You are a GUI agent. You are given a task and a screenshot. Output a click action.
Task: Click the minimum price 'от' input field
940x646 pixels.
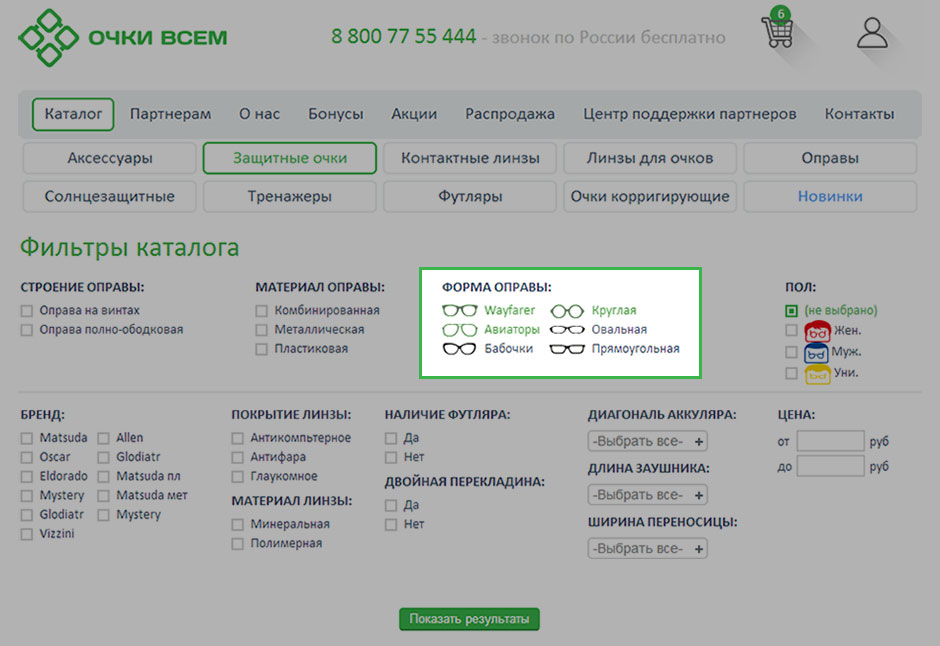[830, 441]
